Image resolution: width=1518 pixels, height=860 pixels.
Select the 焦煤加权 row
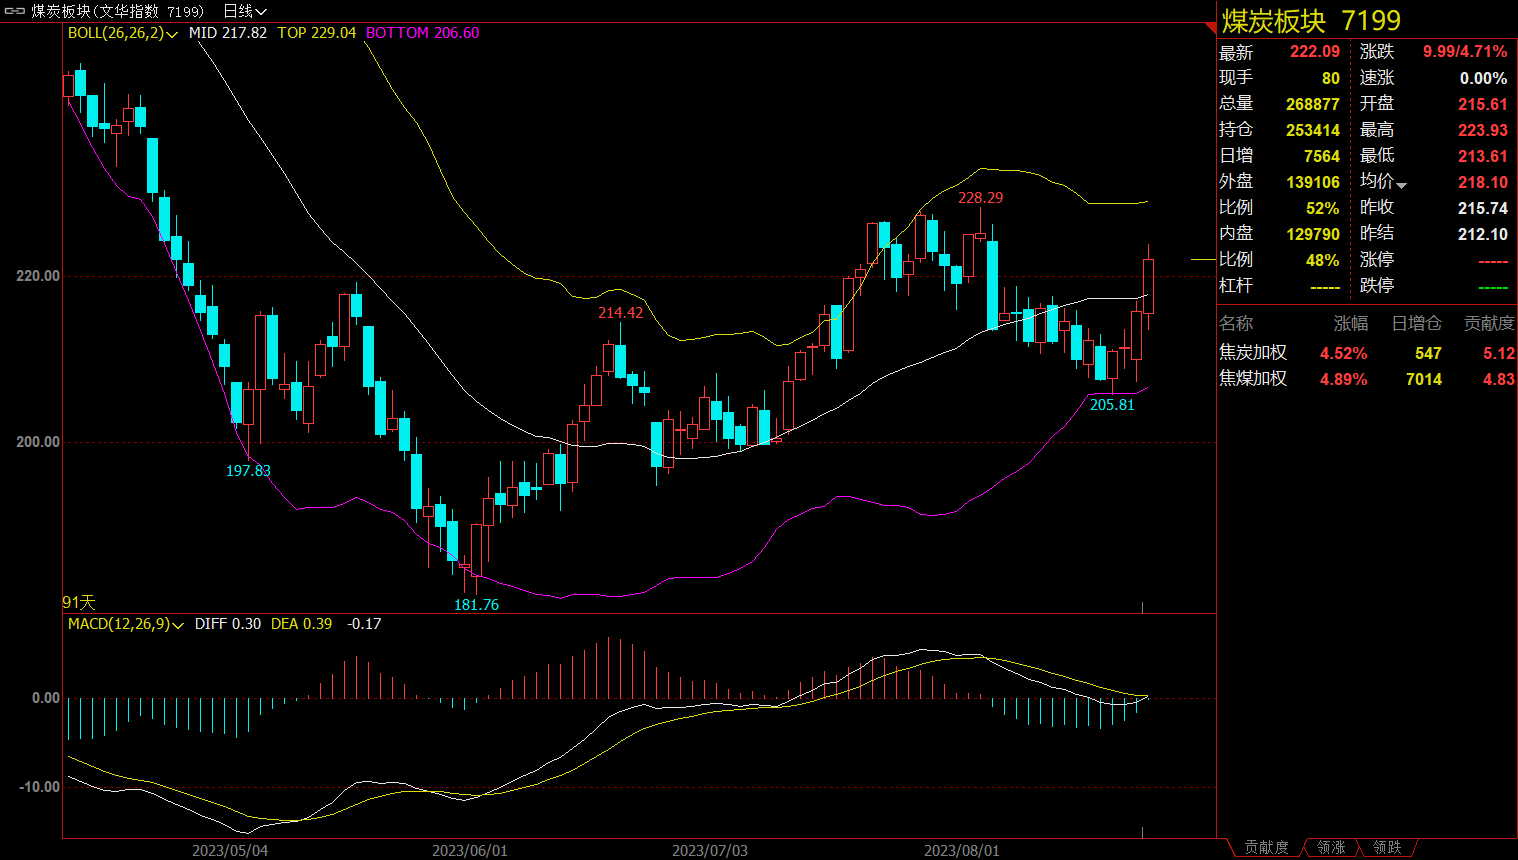click(x=1367, y=379)
